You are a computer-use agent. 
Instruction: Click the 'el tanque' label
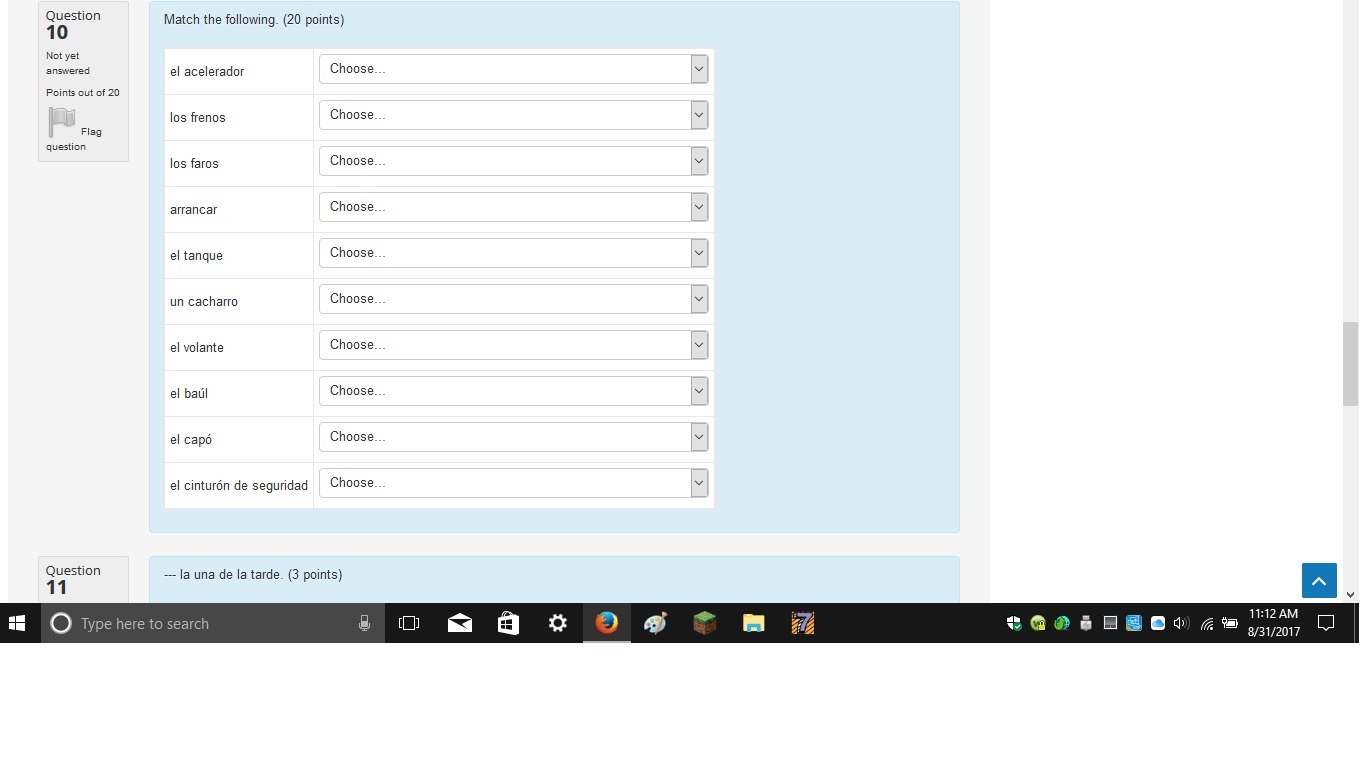tap(196, 256)
